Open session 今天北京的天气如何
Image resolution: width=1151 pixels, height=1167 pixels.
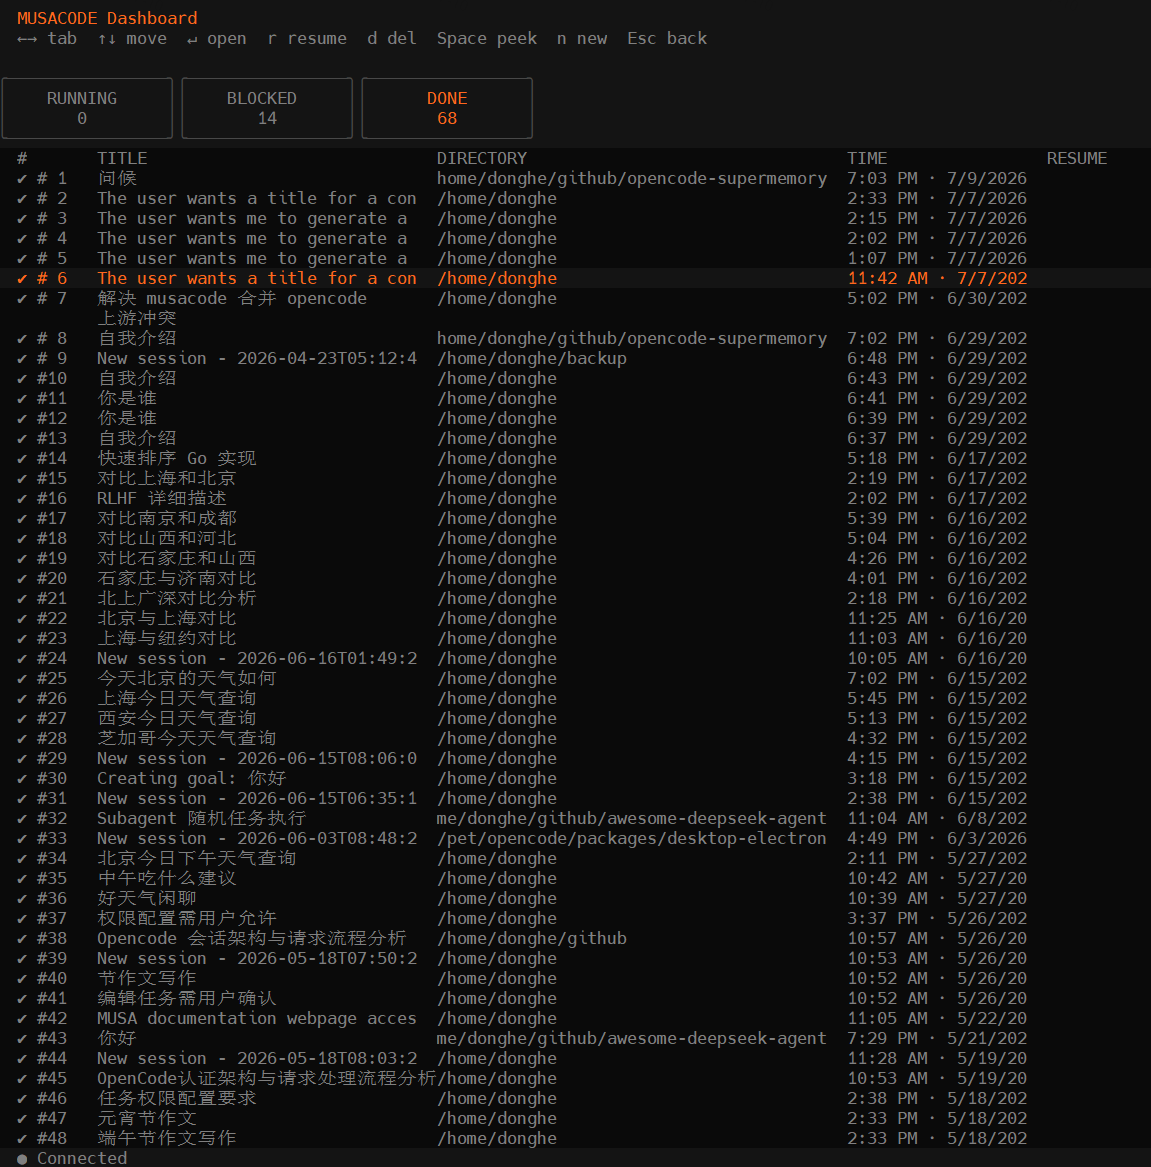575,679
